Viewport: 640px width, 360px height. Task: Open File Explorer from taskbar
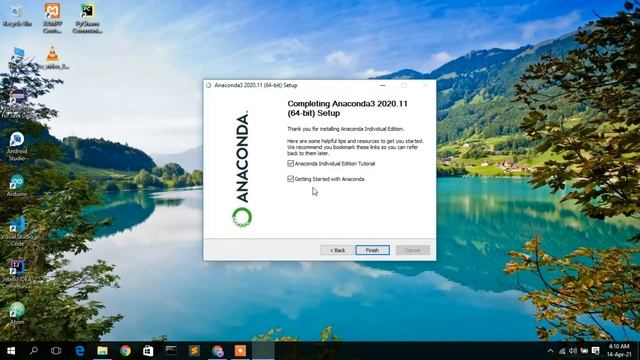pyautogui.click(x=102, y=351)
